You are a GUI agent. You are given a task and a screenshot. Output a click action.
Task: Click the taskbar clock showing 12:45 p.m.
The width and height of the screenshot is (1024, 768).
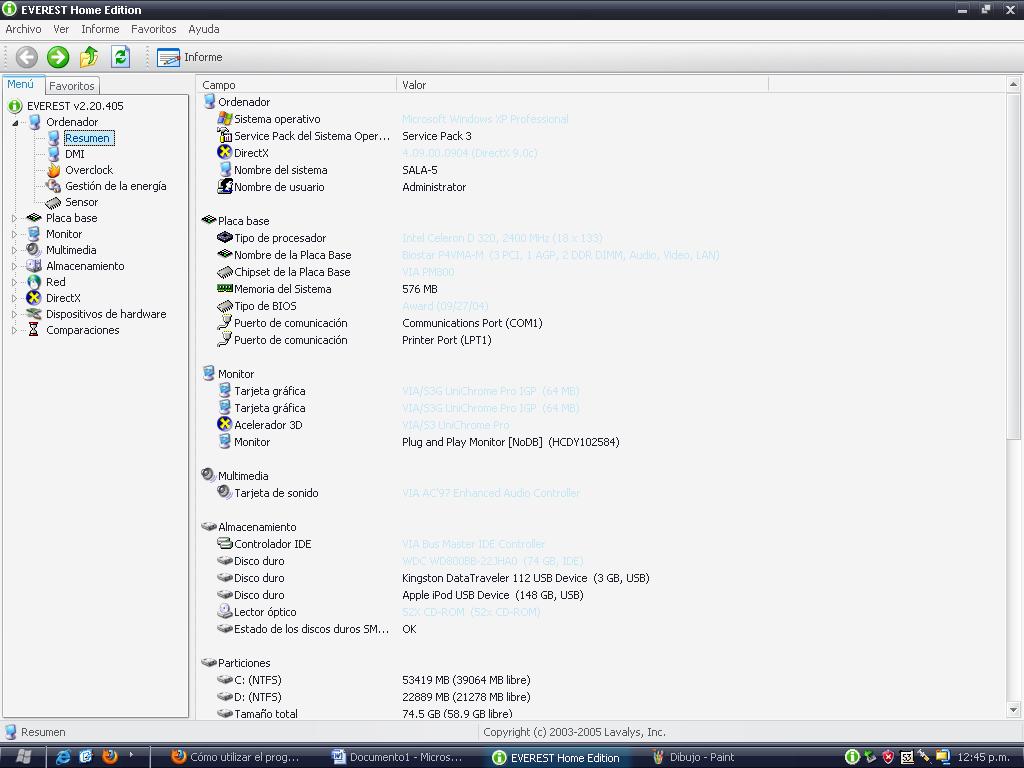point(985,758)
